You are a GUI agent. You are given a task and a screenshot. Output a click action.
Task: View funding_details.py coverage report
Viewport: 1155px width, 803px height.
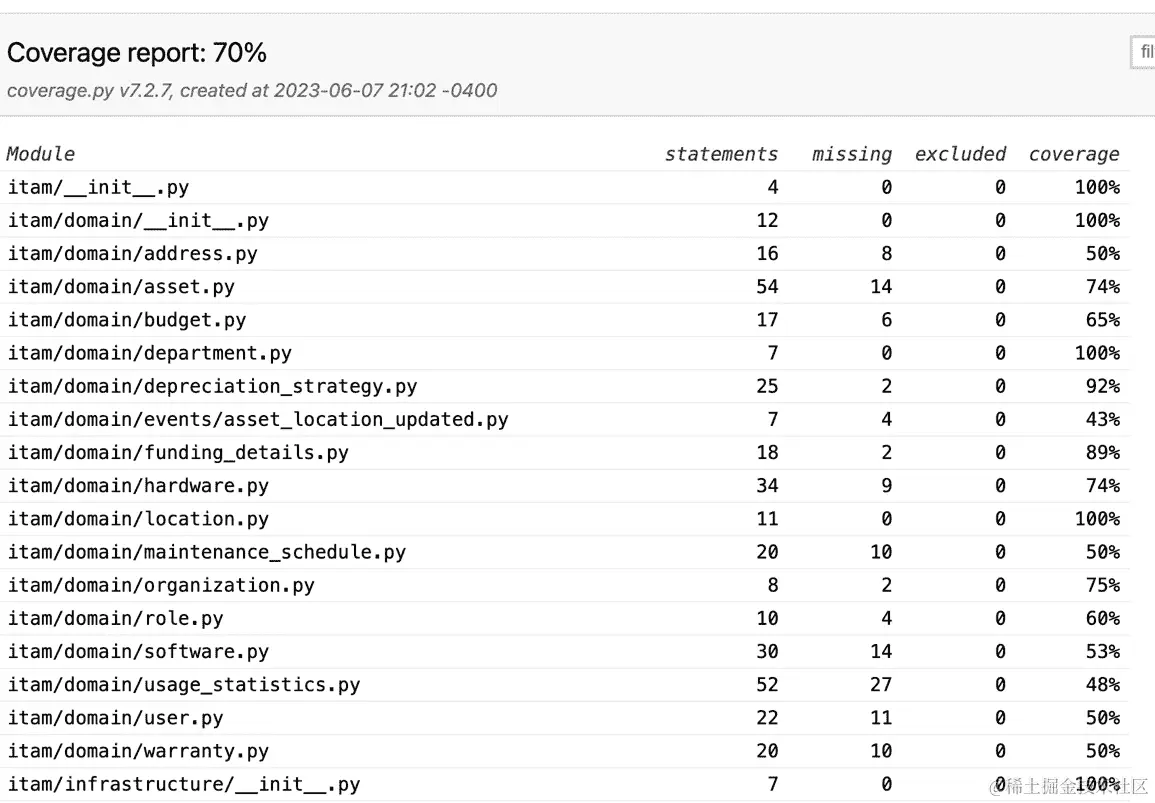tap(178, 452)
